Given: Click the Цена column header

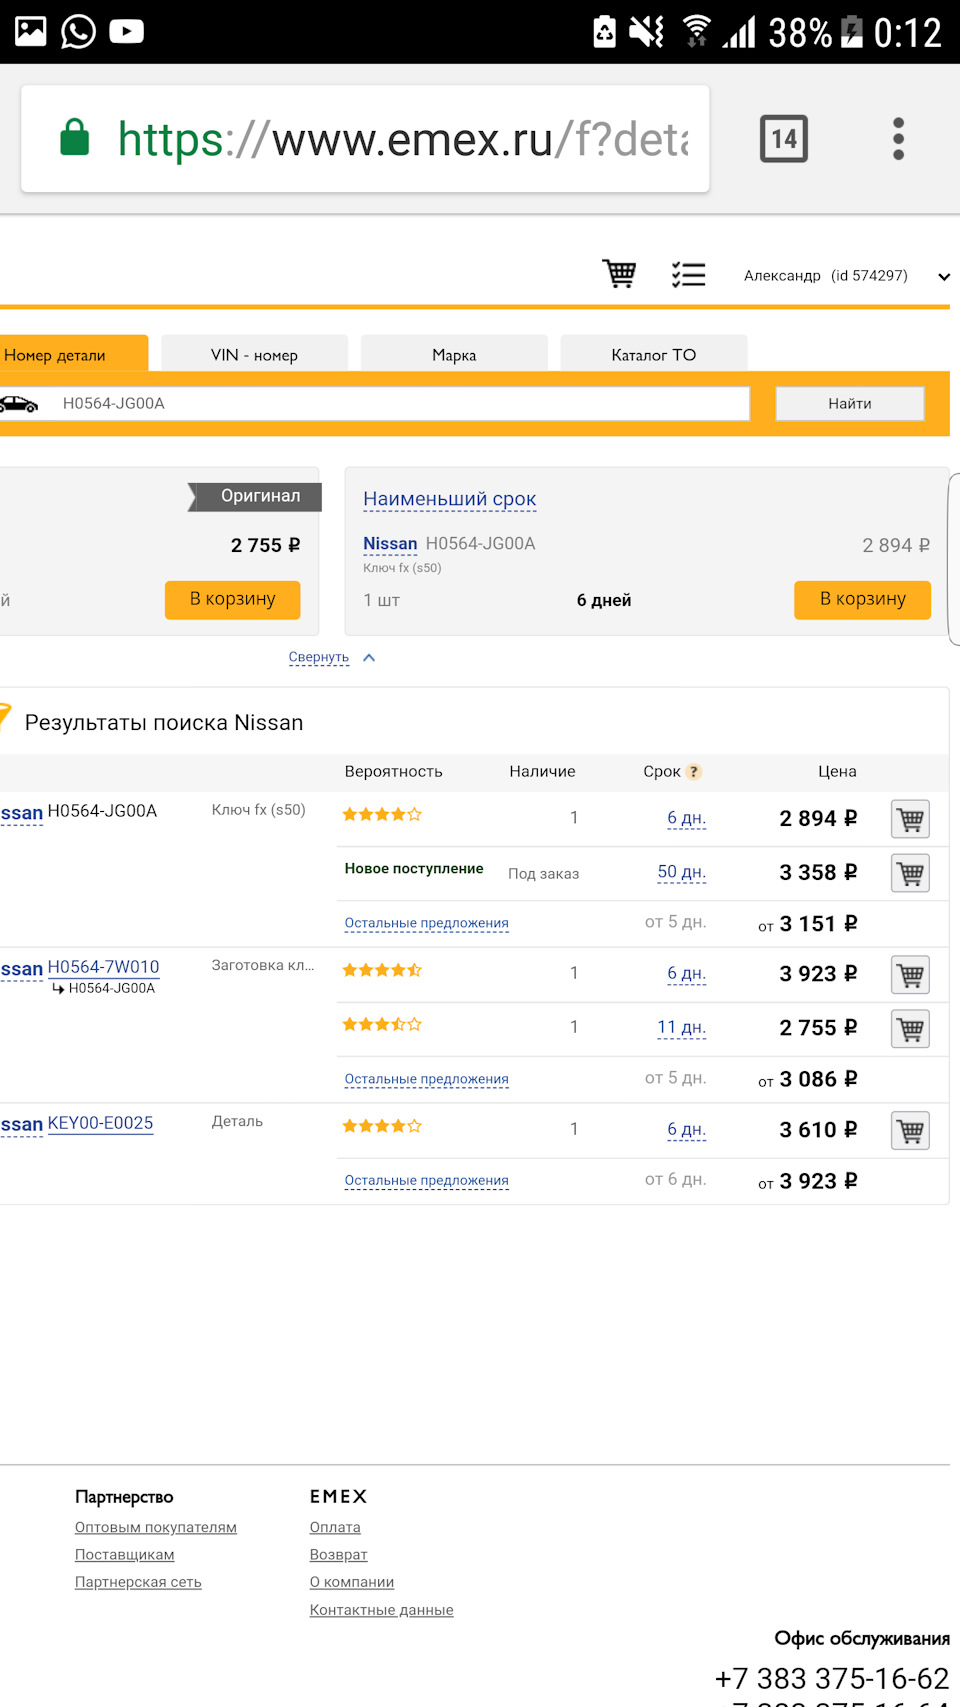Looking at the screenshot, I should [837, 772].
